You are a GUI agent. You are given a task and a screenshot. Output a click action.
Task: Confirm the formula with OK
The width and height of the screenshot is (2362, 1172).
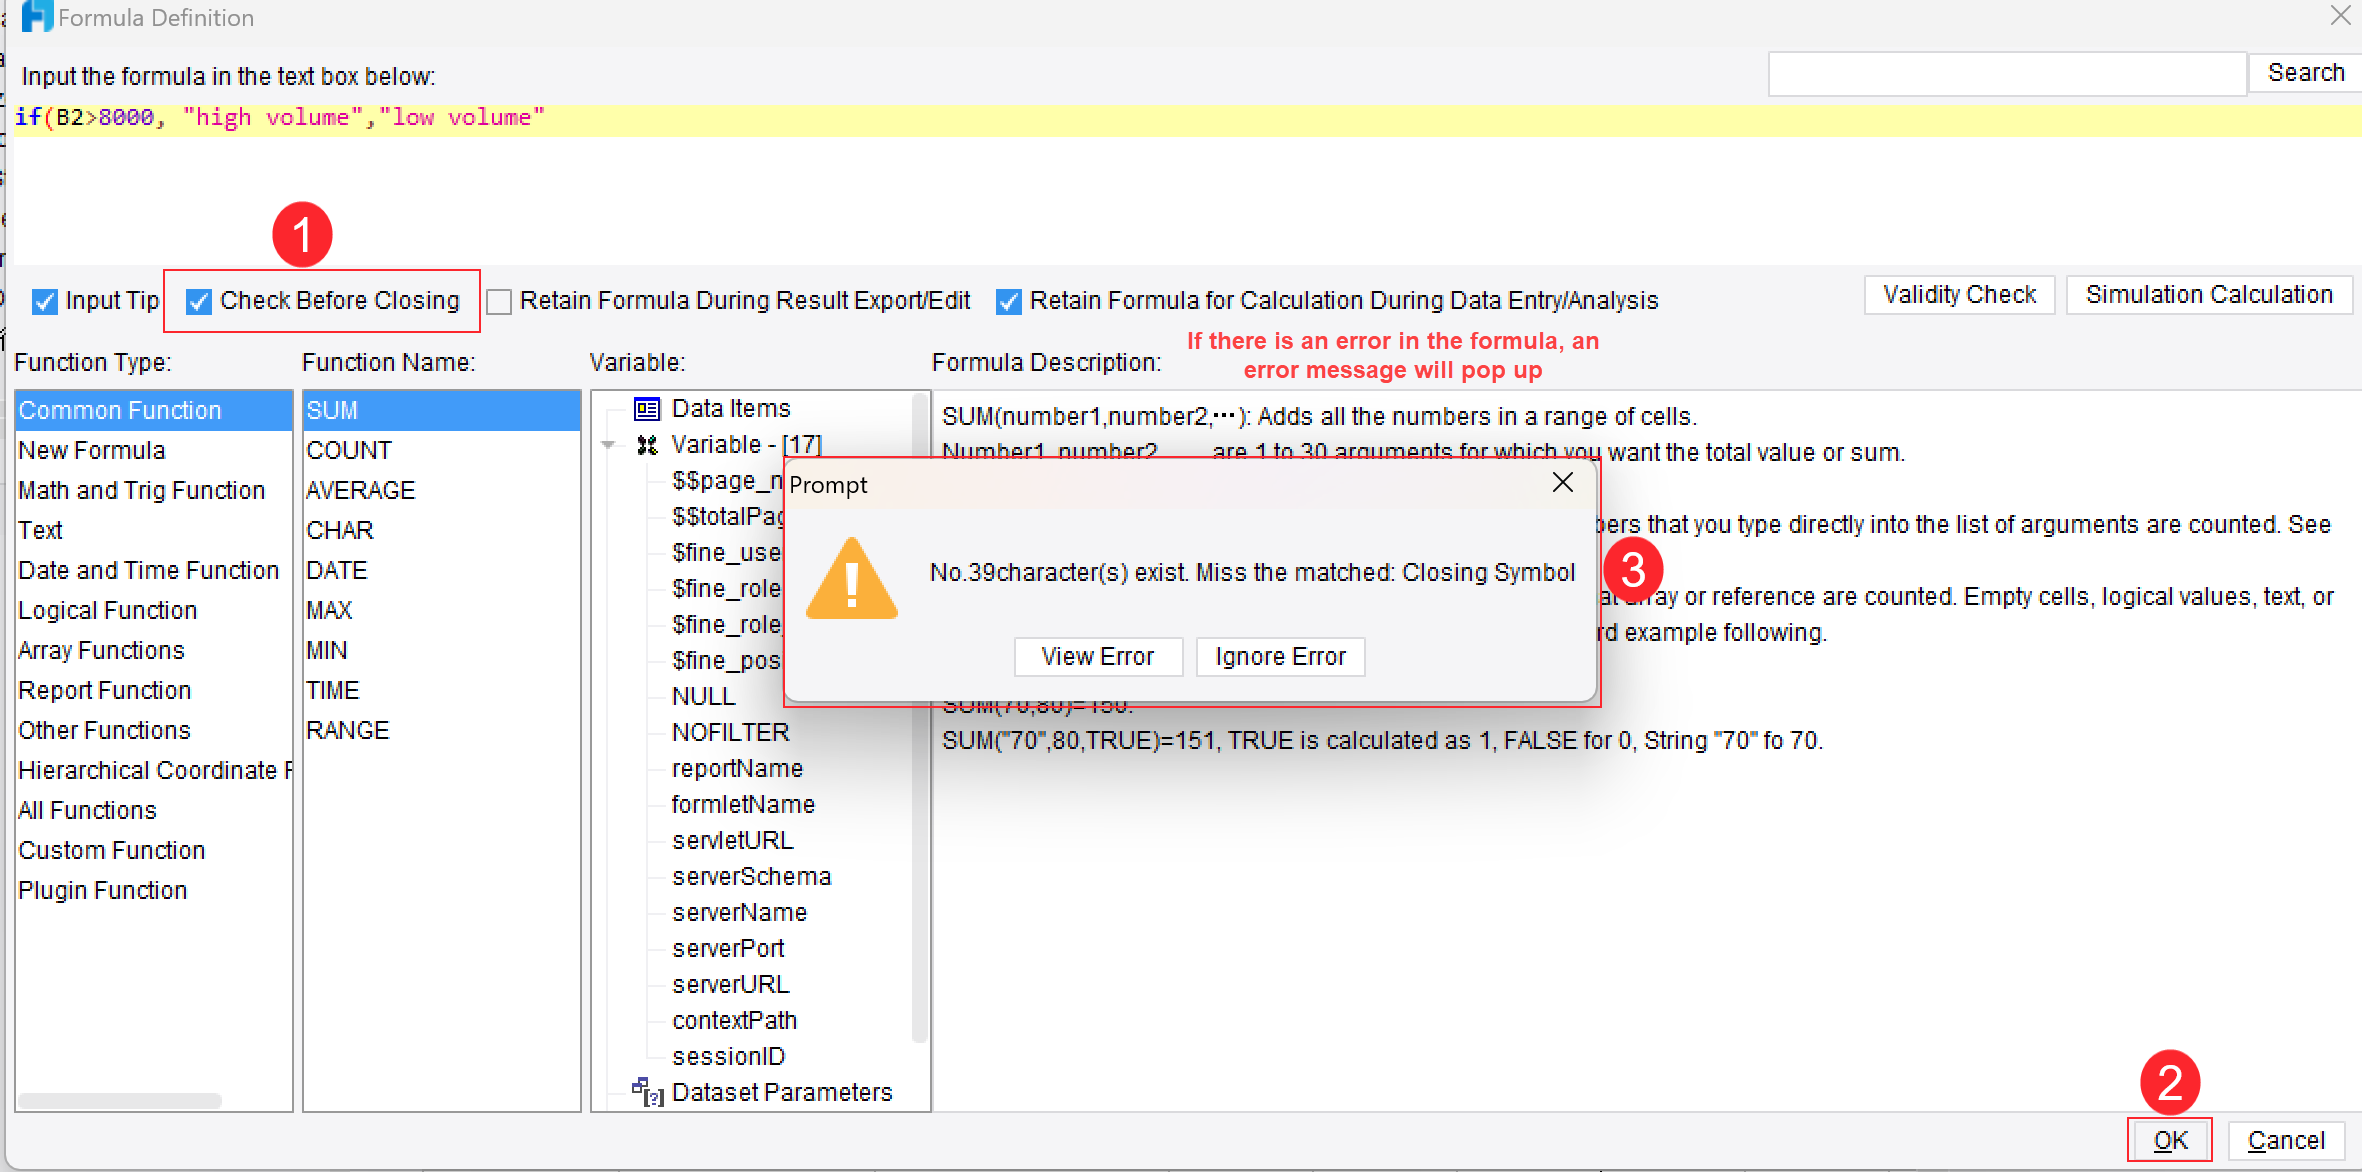pos(2170,1140)
